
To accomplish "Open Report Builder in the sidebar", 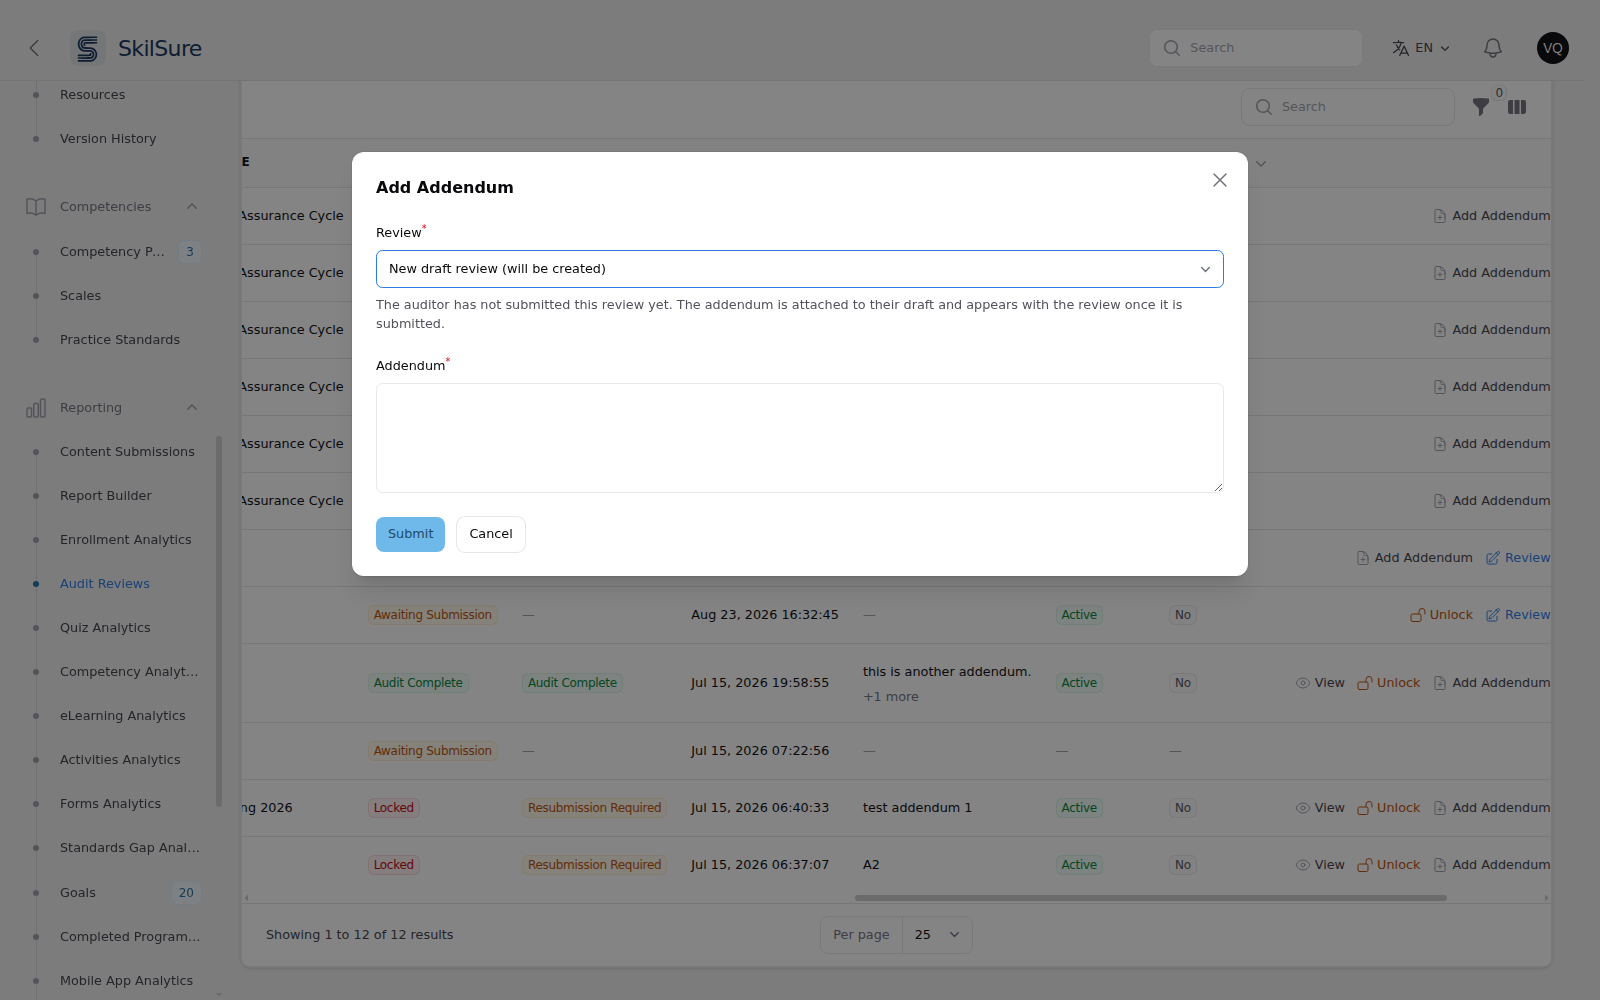I will point(106,496).
